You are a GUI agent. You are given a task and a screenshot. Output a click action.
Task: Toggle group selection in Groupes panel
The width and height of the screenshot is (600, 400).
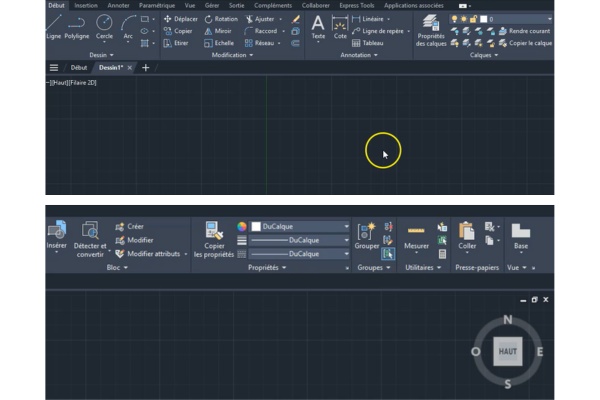388,254
